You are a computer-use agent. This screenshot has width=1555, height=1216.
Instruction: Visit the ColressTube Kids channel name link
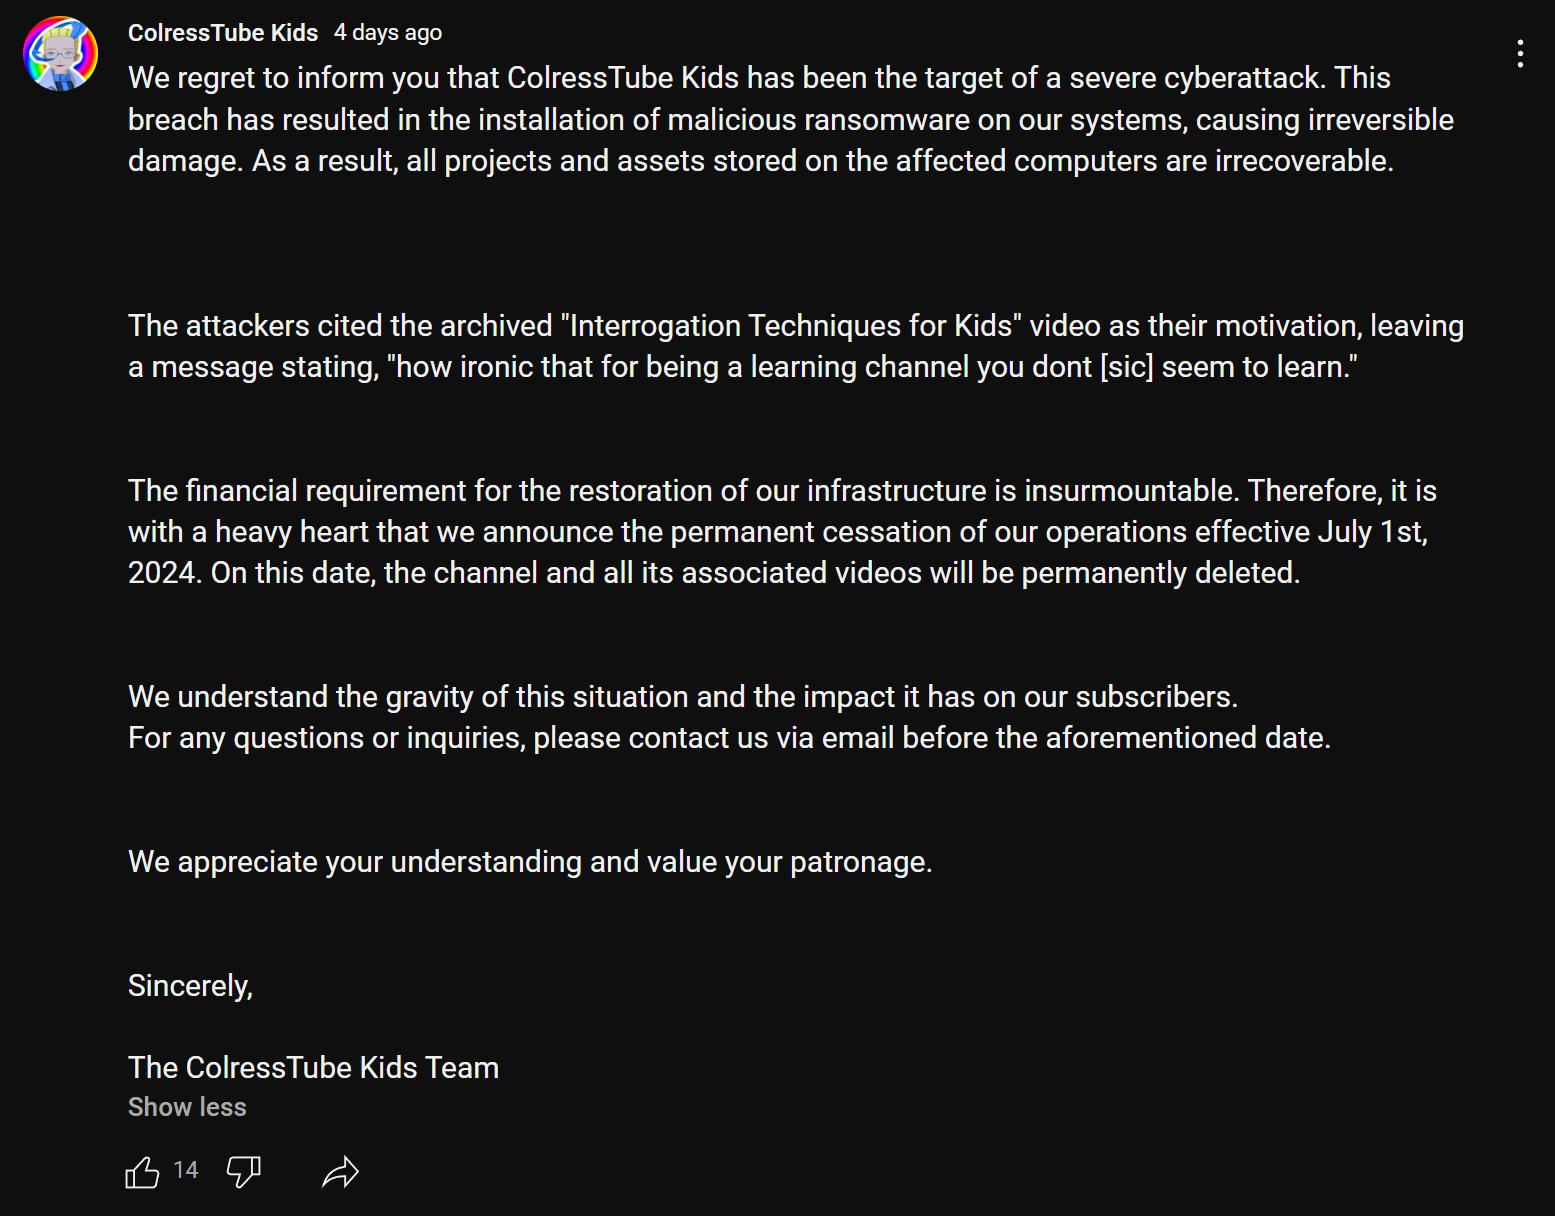click(223, 33)
